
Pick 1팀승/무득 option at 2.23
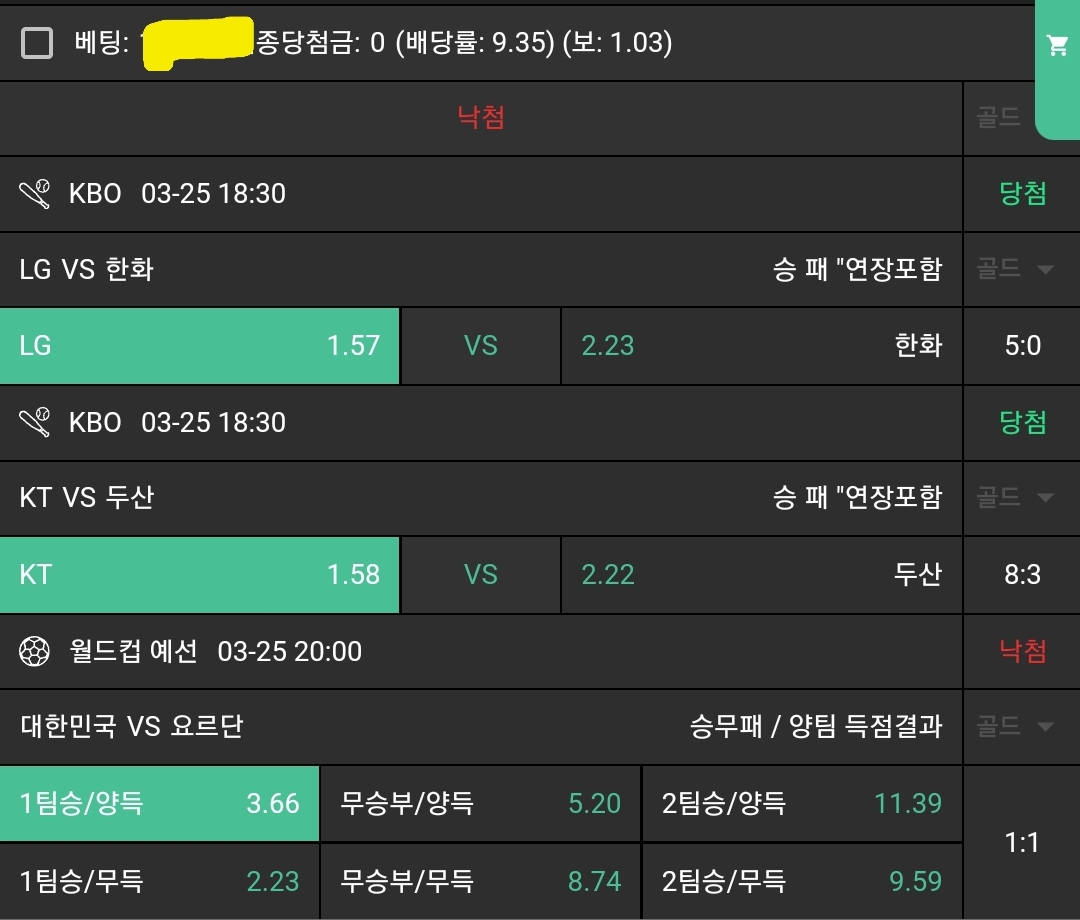tap(160, 881)
